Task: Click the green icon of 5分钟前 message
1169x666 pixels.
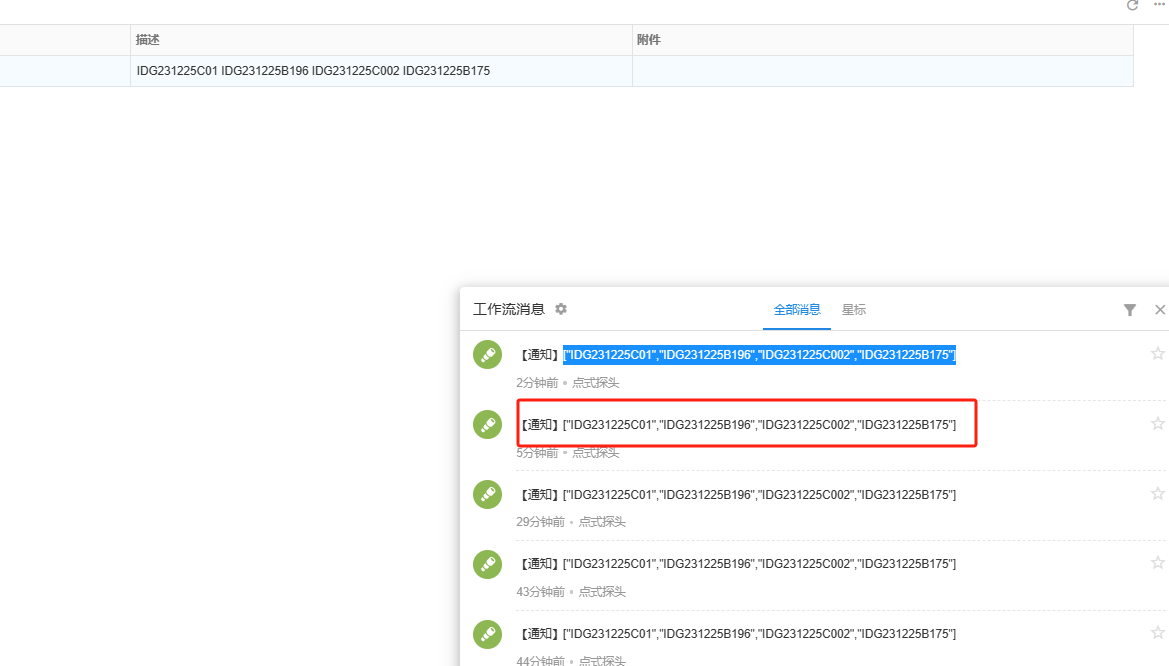Action: point(488,424)
